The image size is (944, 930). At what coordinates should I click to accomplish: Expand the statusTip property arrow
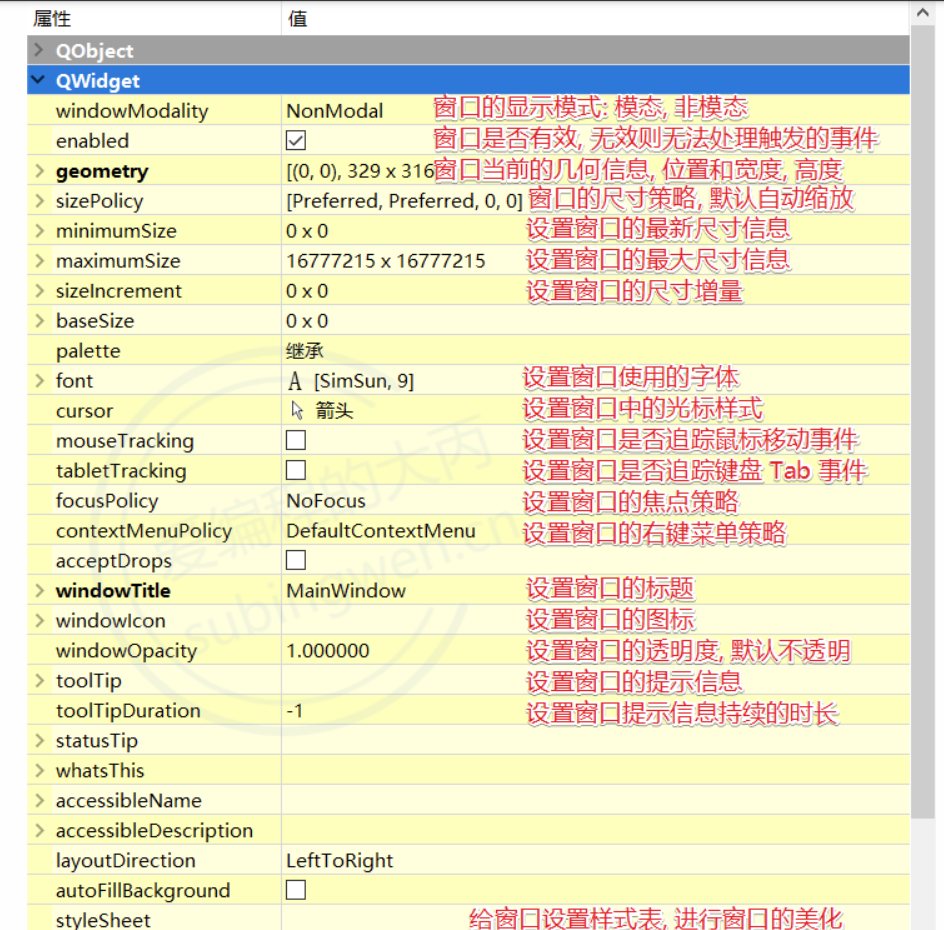click(40, 740)
